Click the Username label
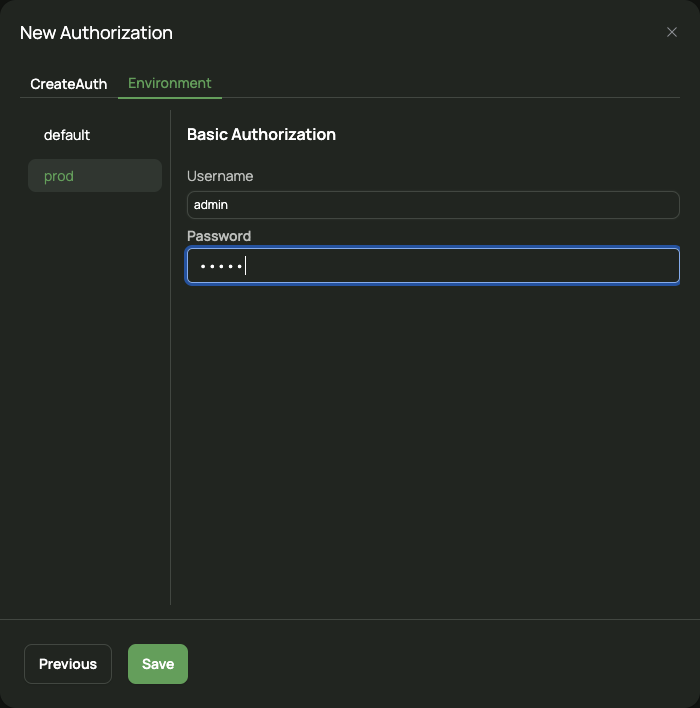This screenshot has height=708, width=700. tap(220, 176)
